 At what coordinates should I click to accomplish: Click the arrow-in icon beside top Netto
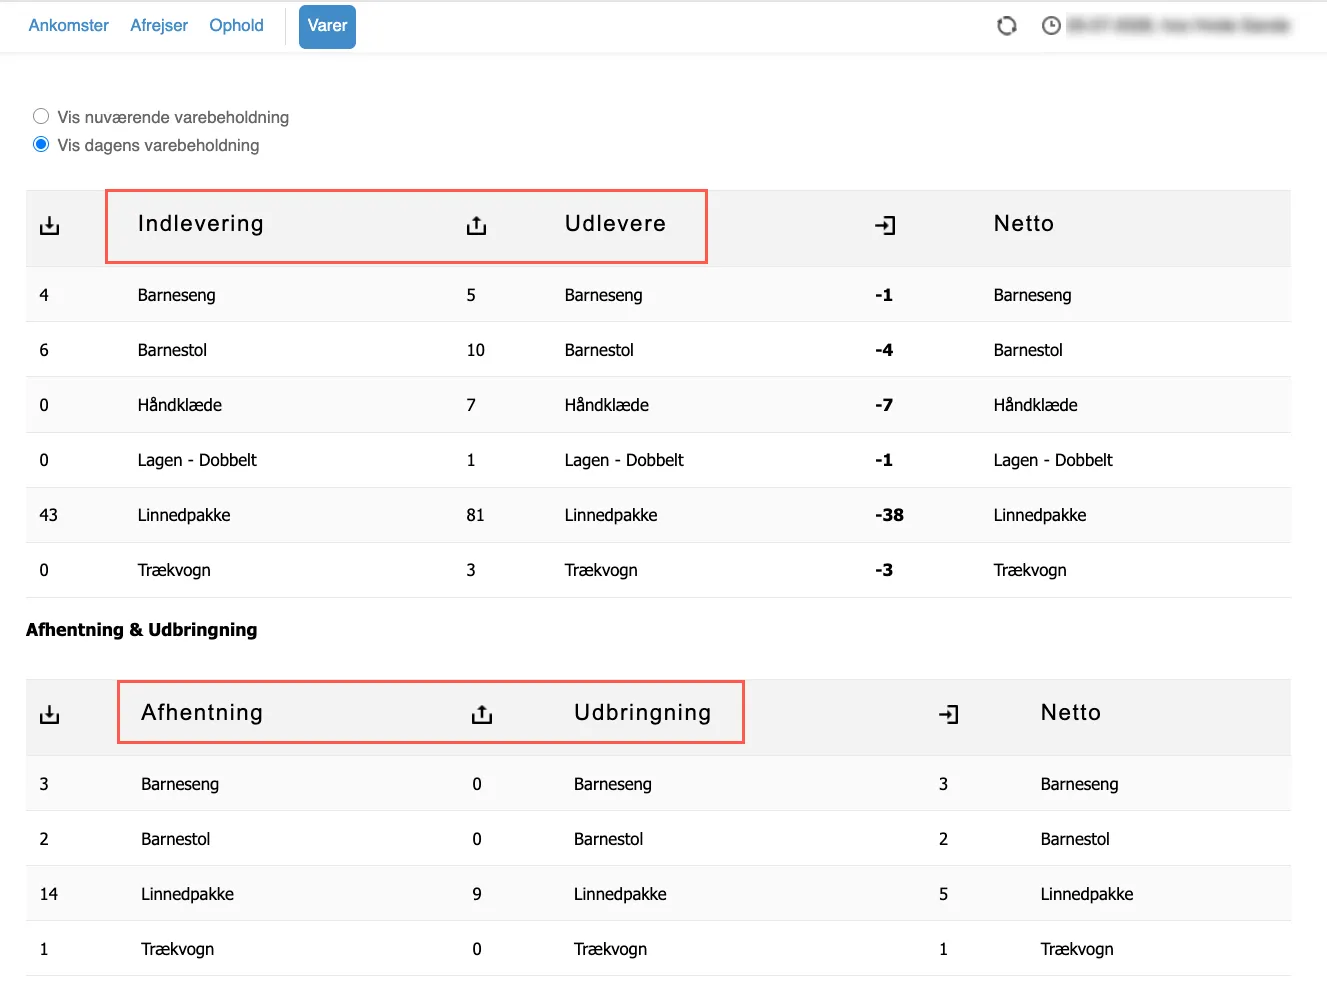(885, 226)
